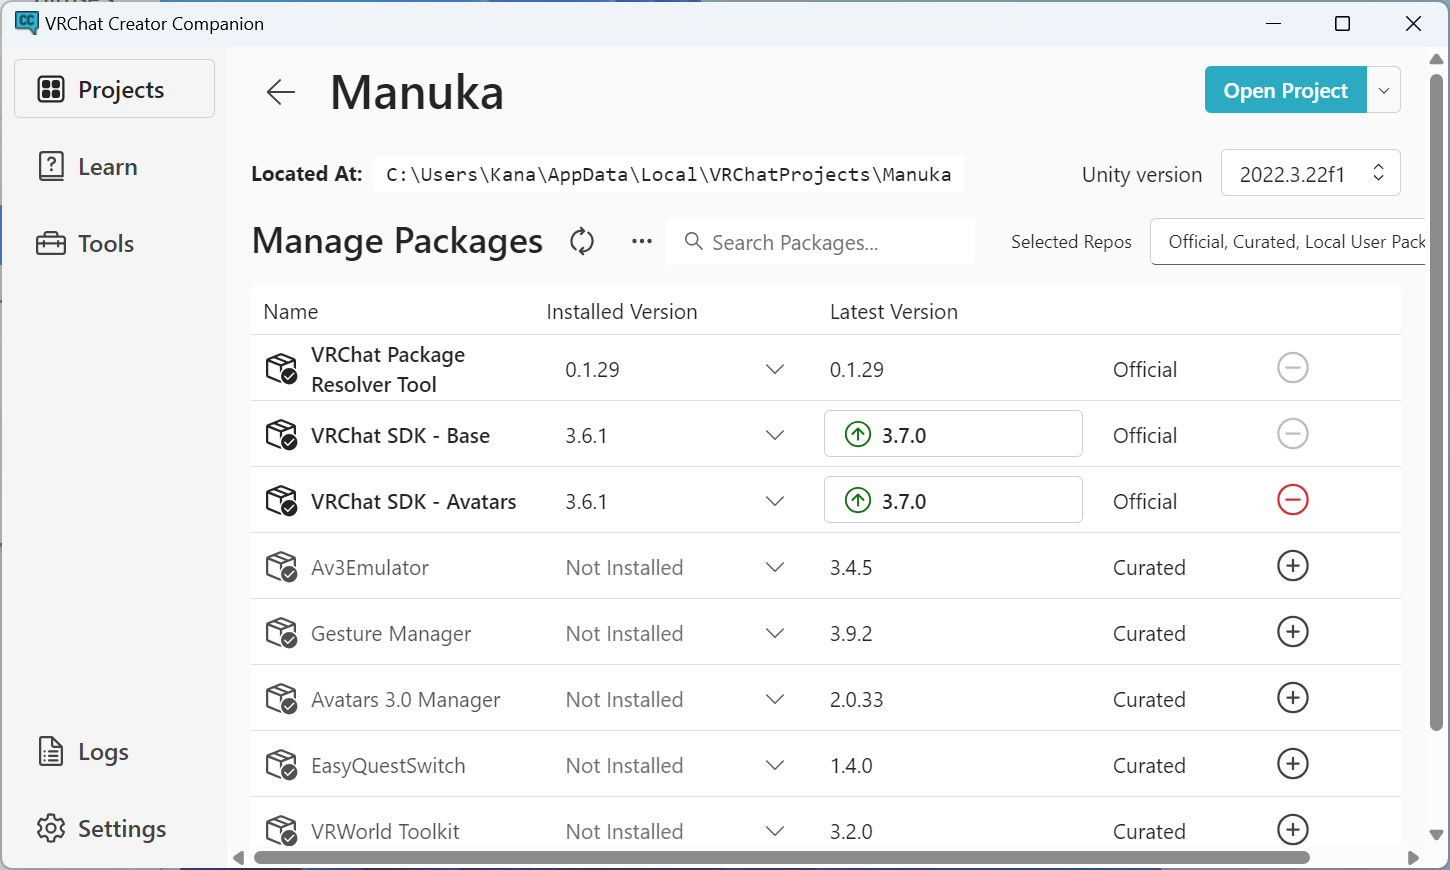Open the three-dot more options menu
The width and height of the screenshot is (1450, 870).
click(642, 241)
